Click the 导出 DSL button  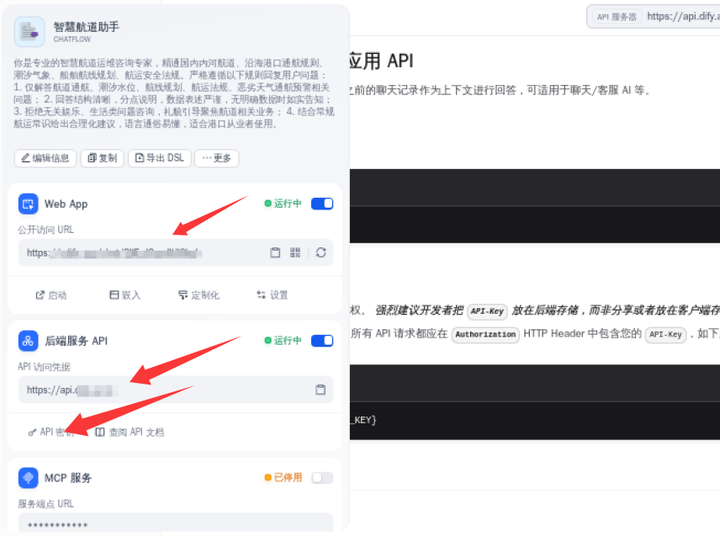pyautogui.click(x=159, y=158)
